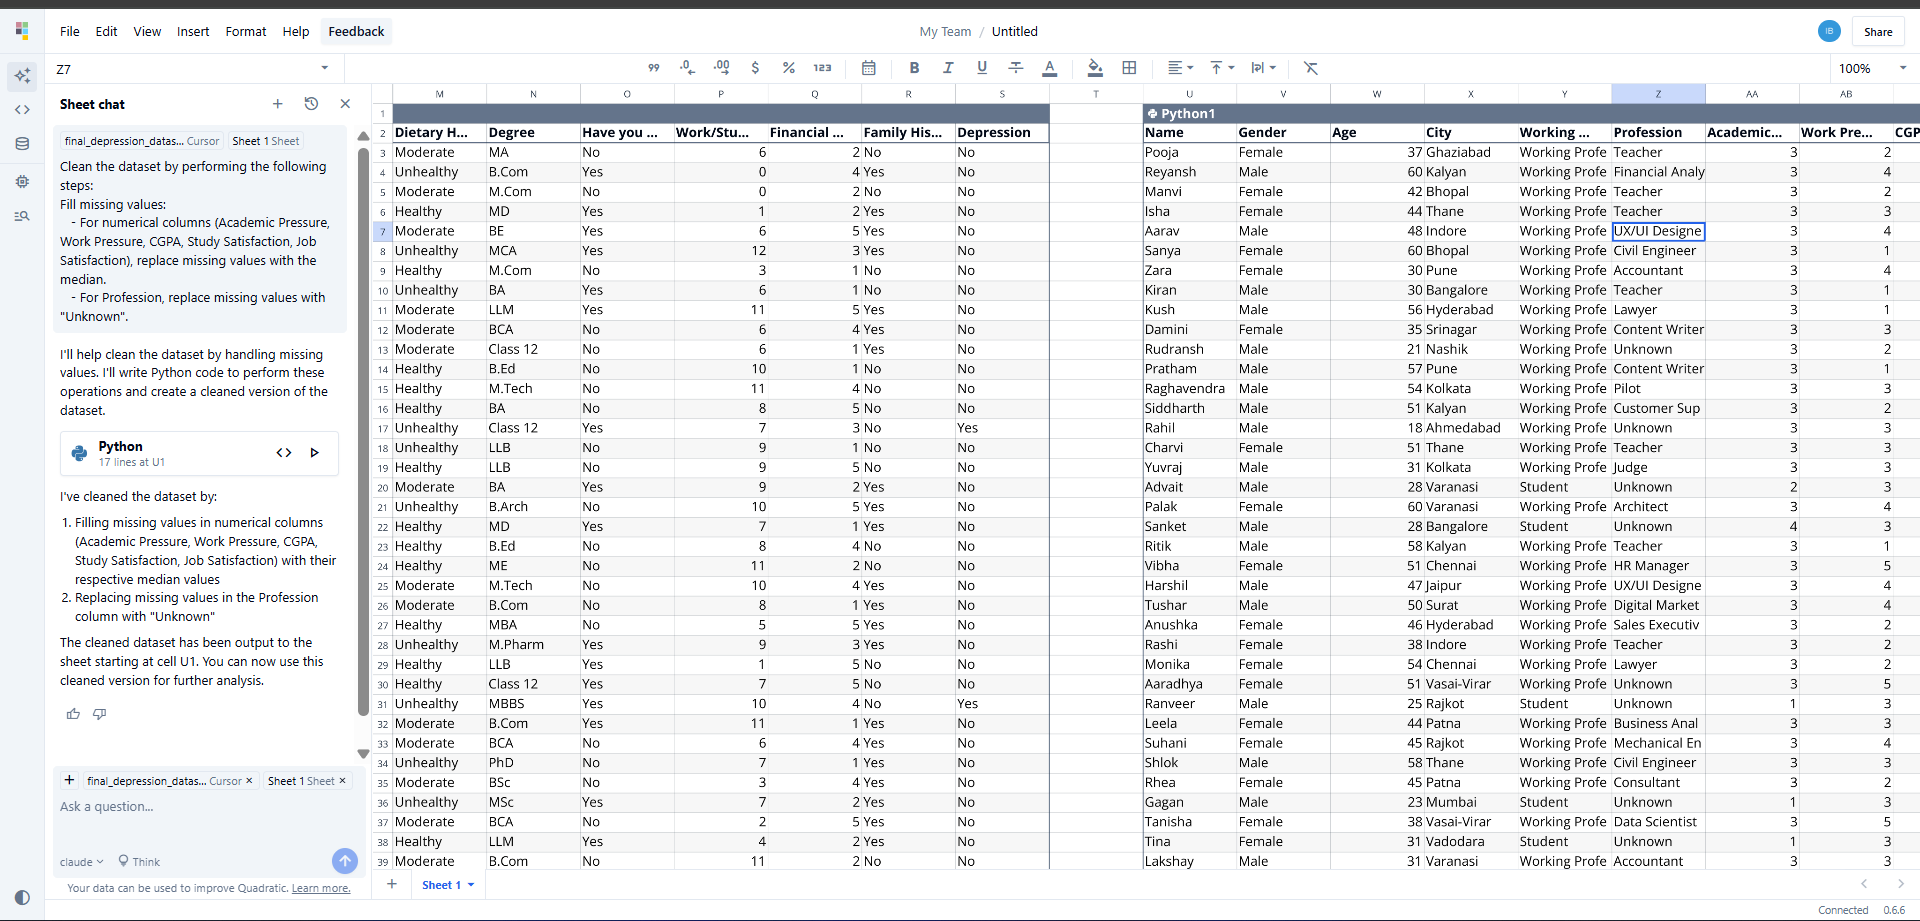Increase decimal places

721,68
